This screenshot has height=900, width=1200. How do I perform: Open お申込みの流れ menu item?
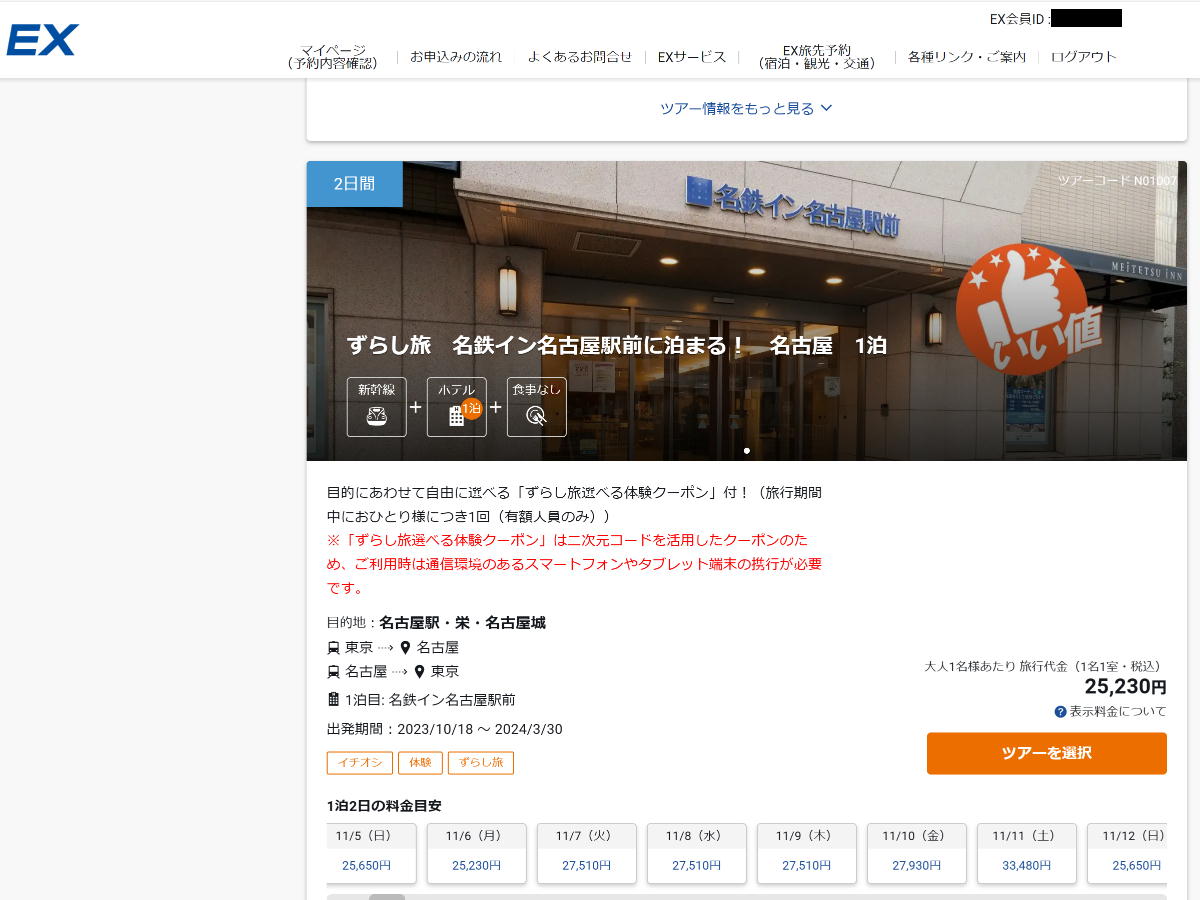pos(456,57)
